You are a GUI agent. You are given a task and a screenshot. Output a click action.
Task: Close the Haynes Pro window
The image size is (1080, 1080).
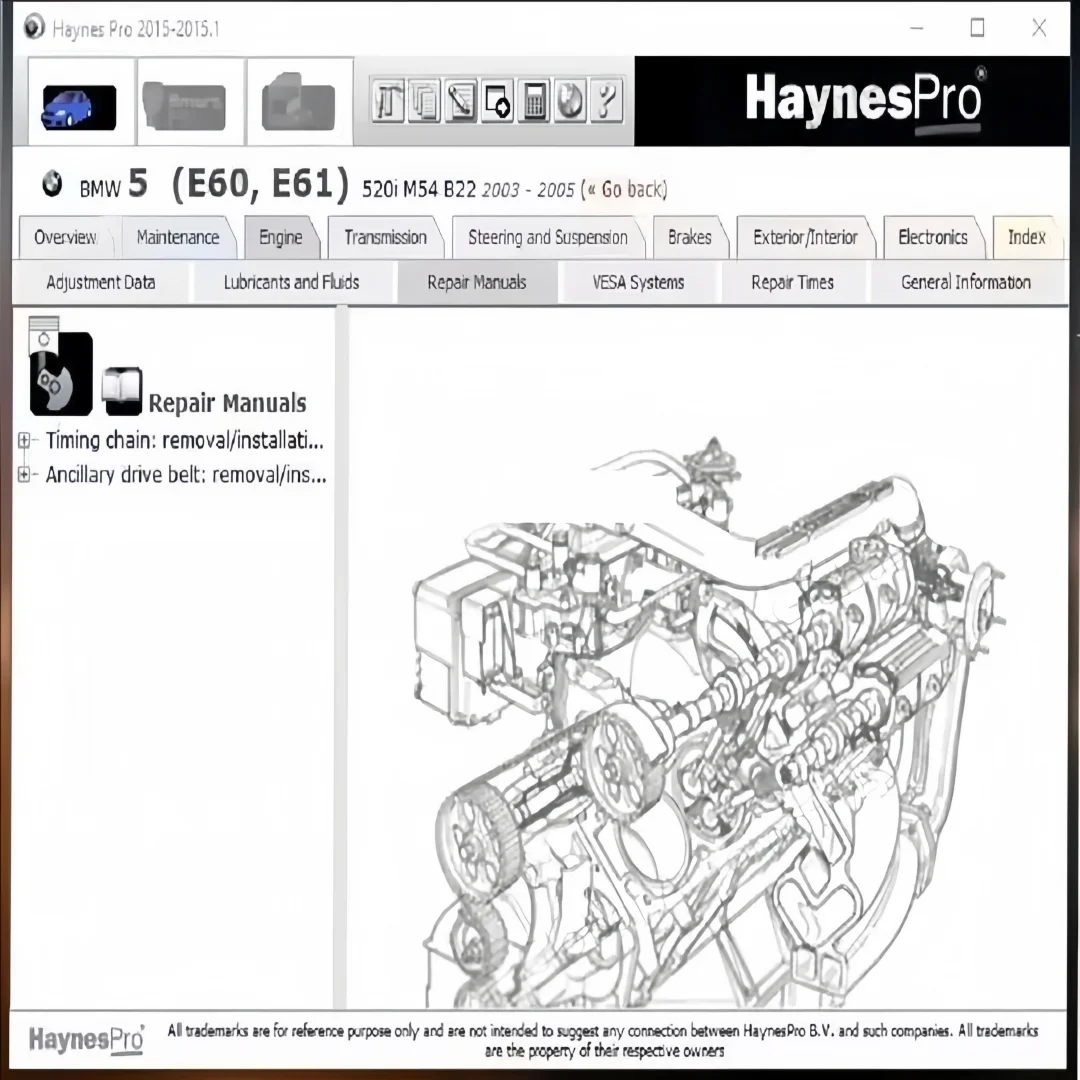(1039, 28)
